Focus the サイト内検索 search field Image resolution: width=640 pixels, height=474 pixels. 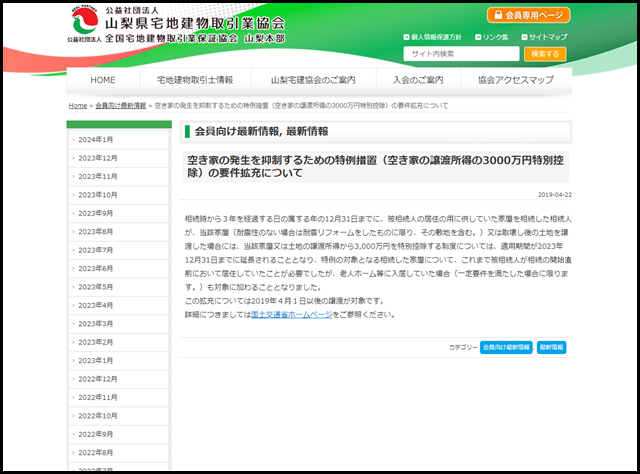coord(461,54)
